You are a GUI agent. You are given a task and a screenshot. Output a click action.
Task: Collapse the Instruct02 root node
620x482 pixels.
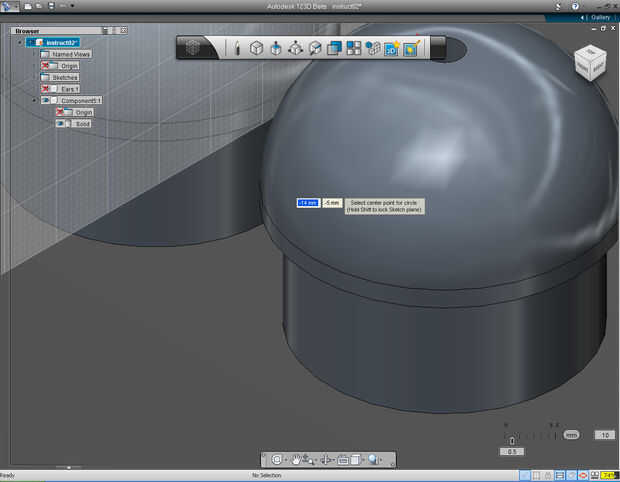pos(20,42)
